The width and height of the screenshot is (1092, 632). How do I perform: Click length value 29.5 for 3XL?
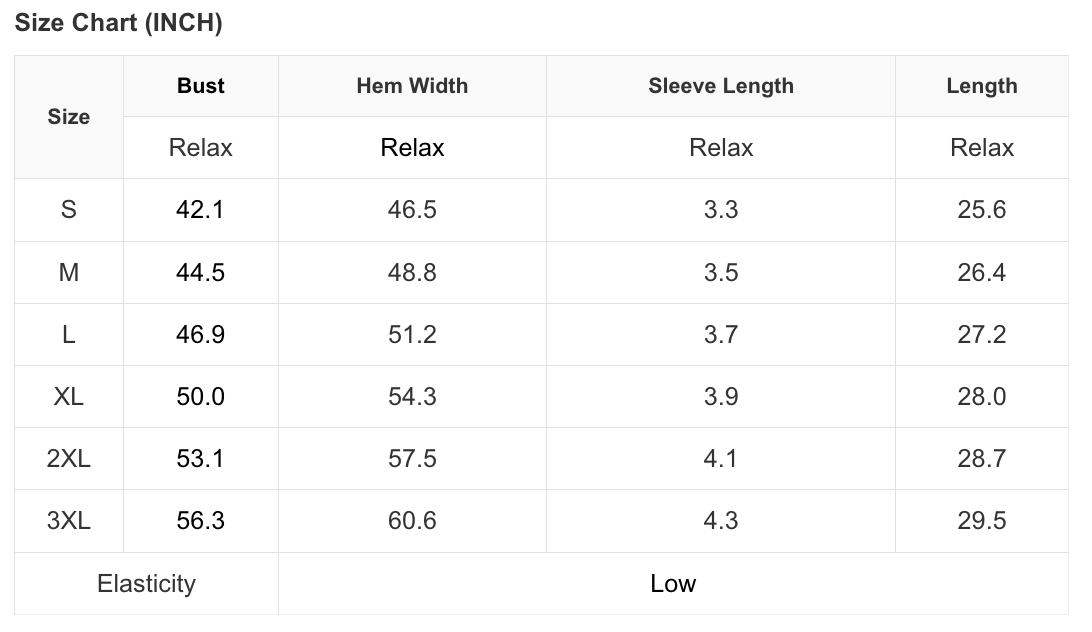(982, 521)
